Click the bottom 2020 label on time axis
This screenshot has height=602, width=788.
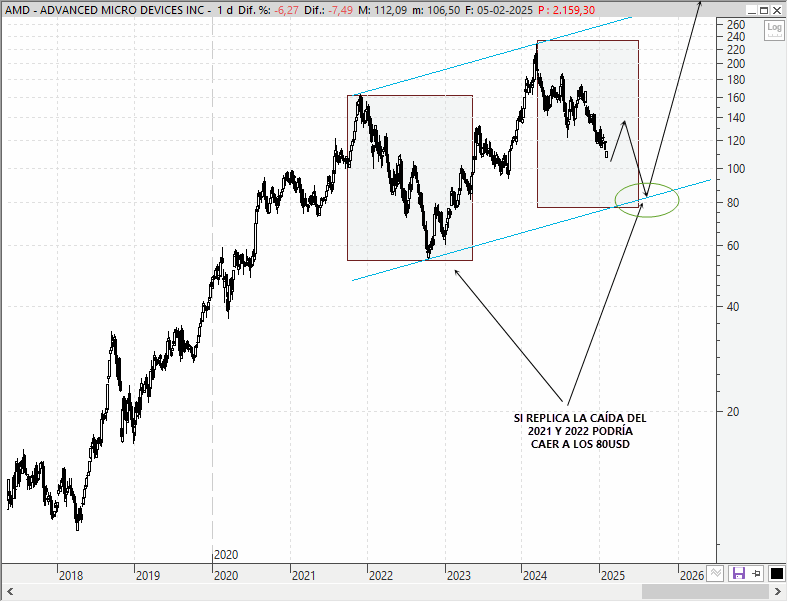[x=226, y=575]
